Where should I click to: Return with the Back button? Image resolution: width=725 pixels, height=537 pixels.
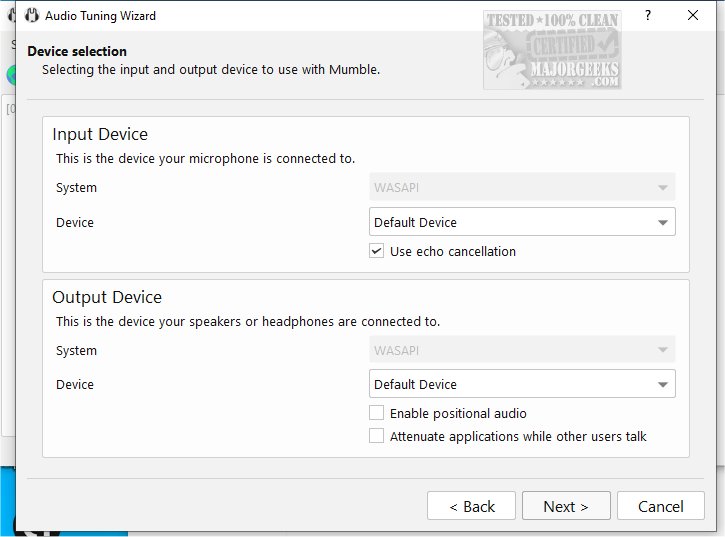click(x=471, y=506)
